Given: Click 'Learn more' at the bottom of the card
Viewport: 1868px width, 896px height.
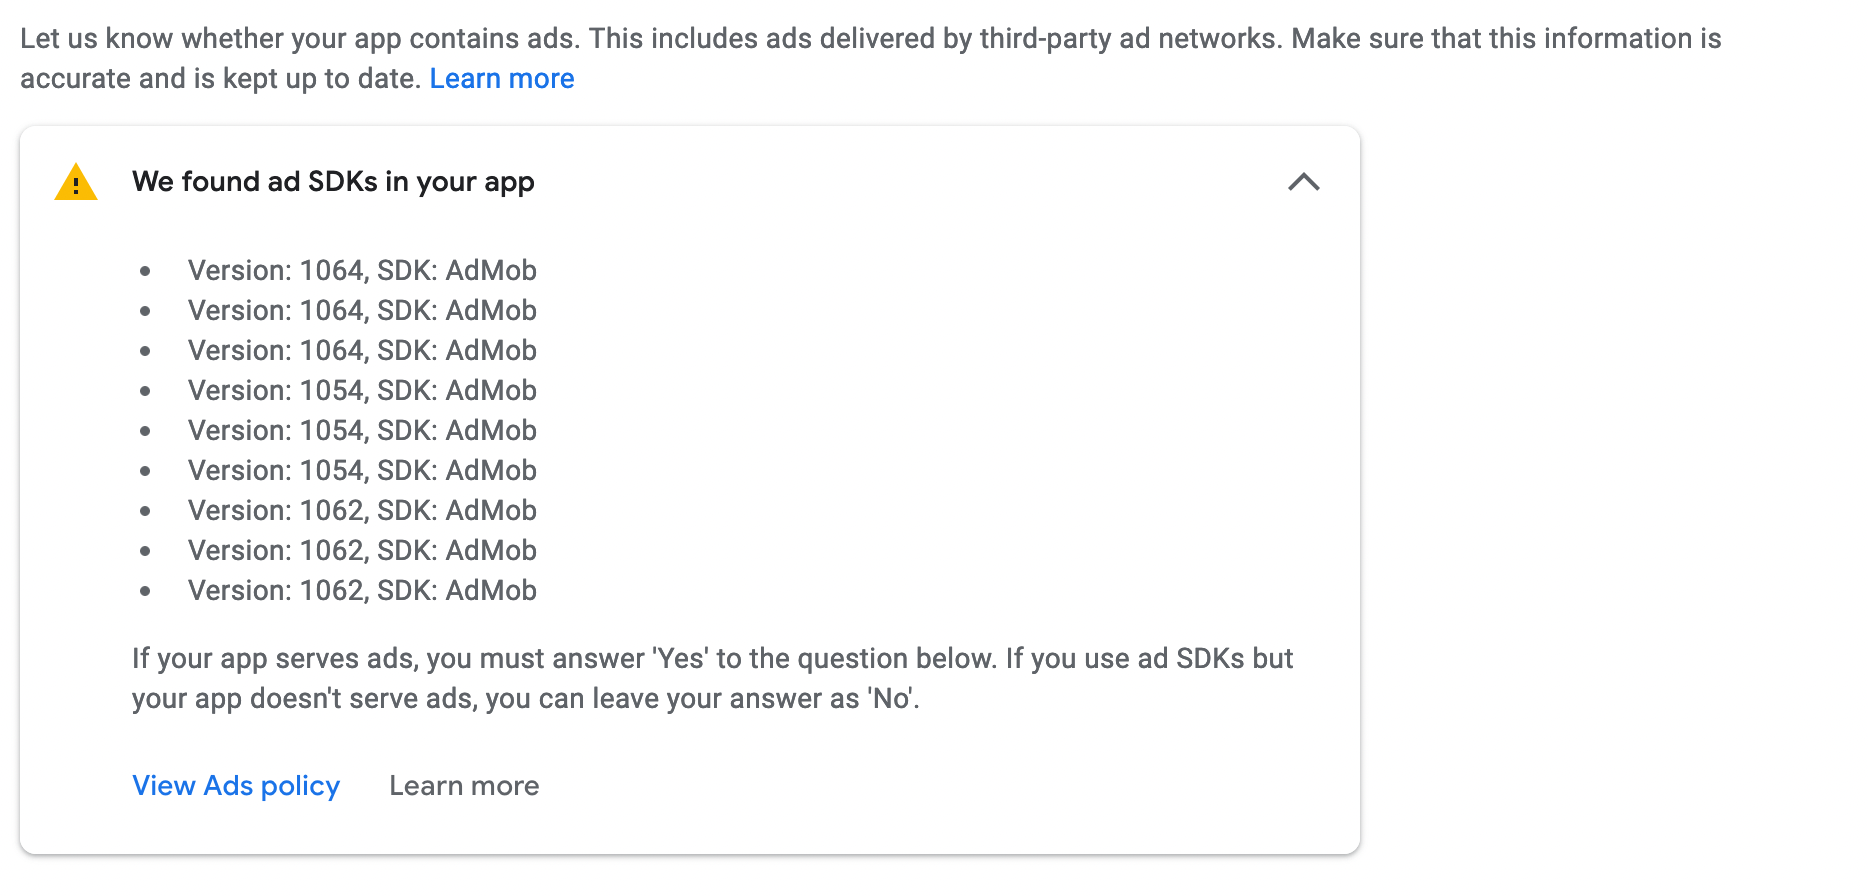Looking at the screenshot, I should 463,786.
